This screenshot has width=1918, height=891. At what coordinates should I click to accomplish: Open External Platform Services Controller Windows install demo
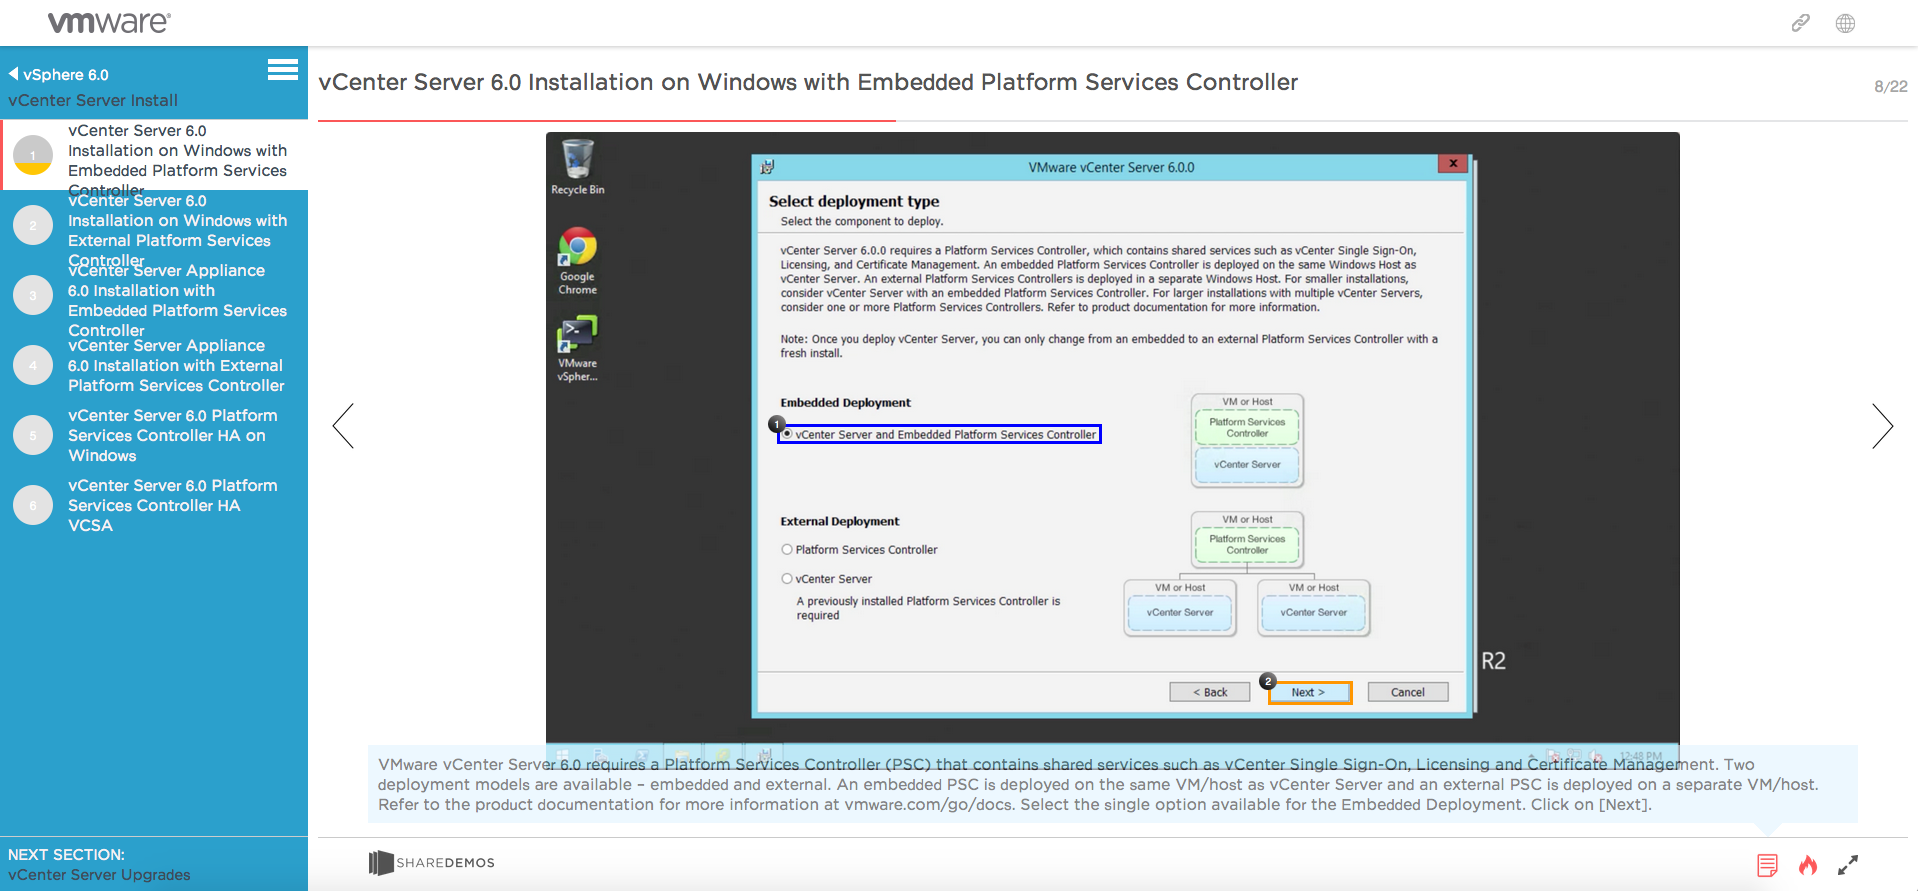coord(178,230)
